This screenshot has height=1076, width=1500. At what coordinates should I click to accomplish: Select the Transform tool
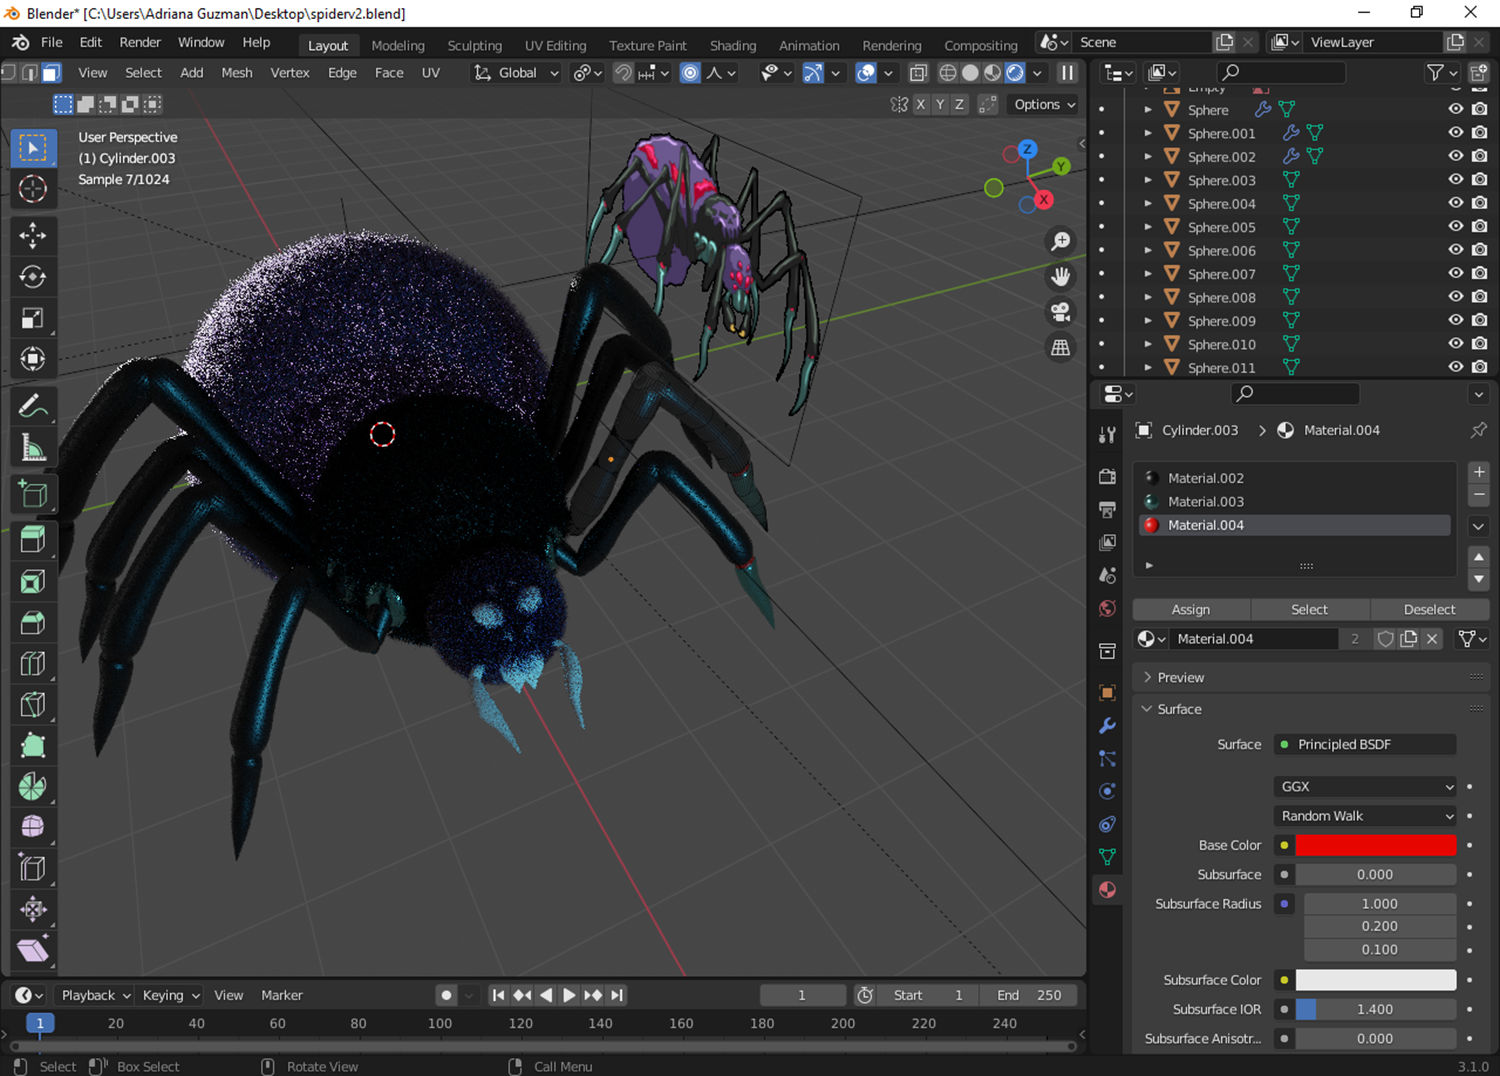(x=32, y=359)
